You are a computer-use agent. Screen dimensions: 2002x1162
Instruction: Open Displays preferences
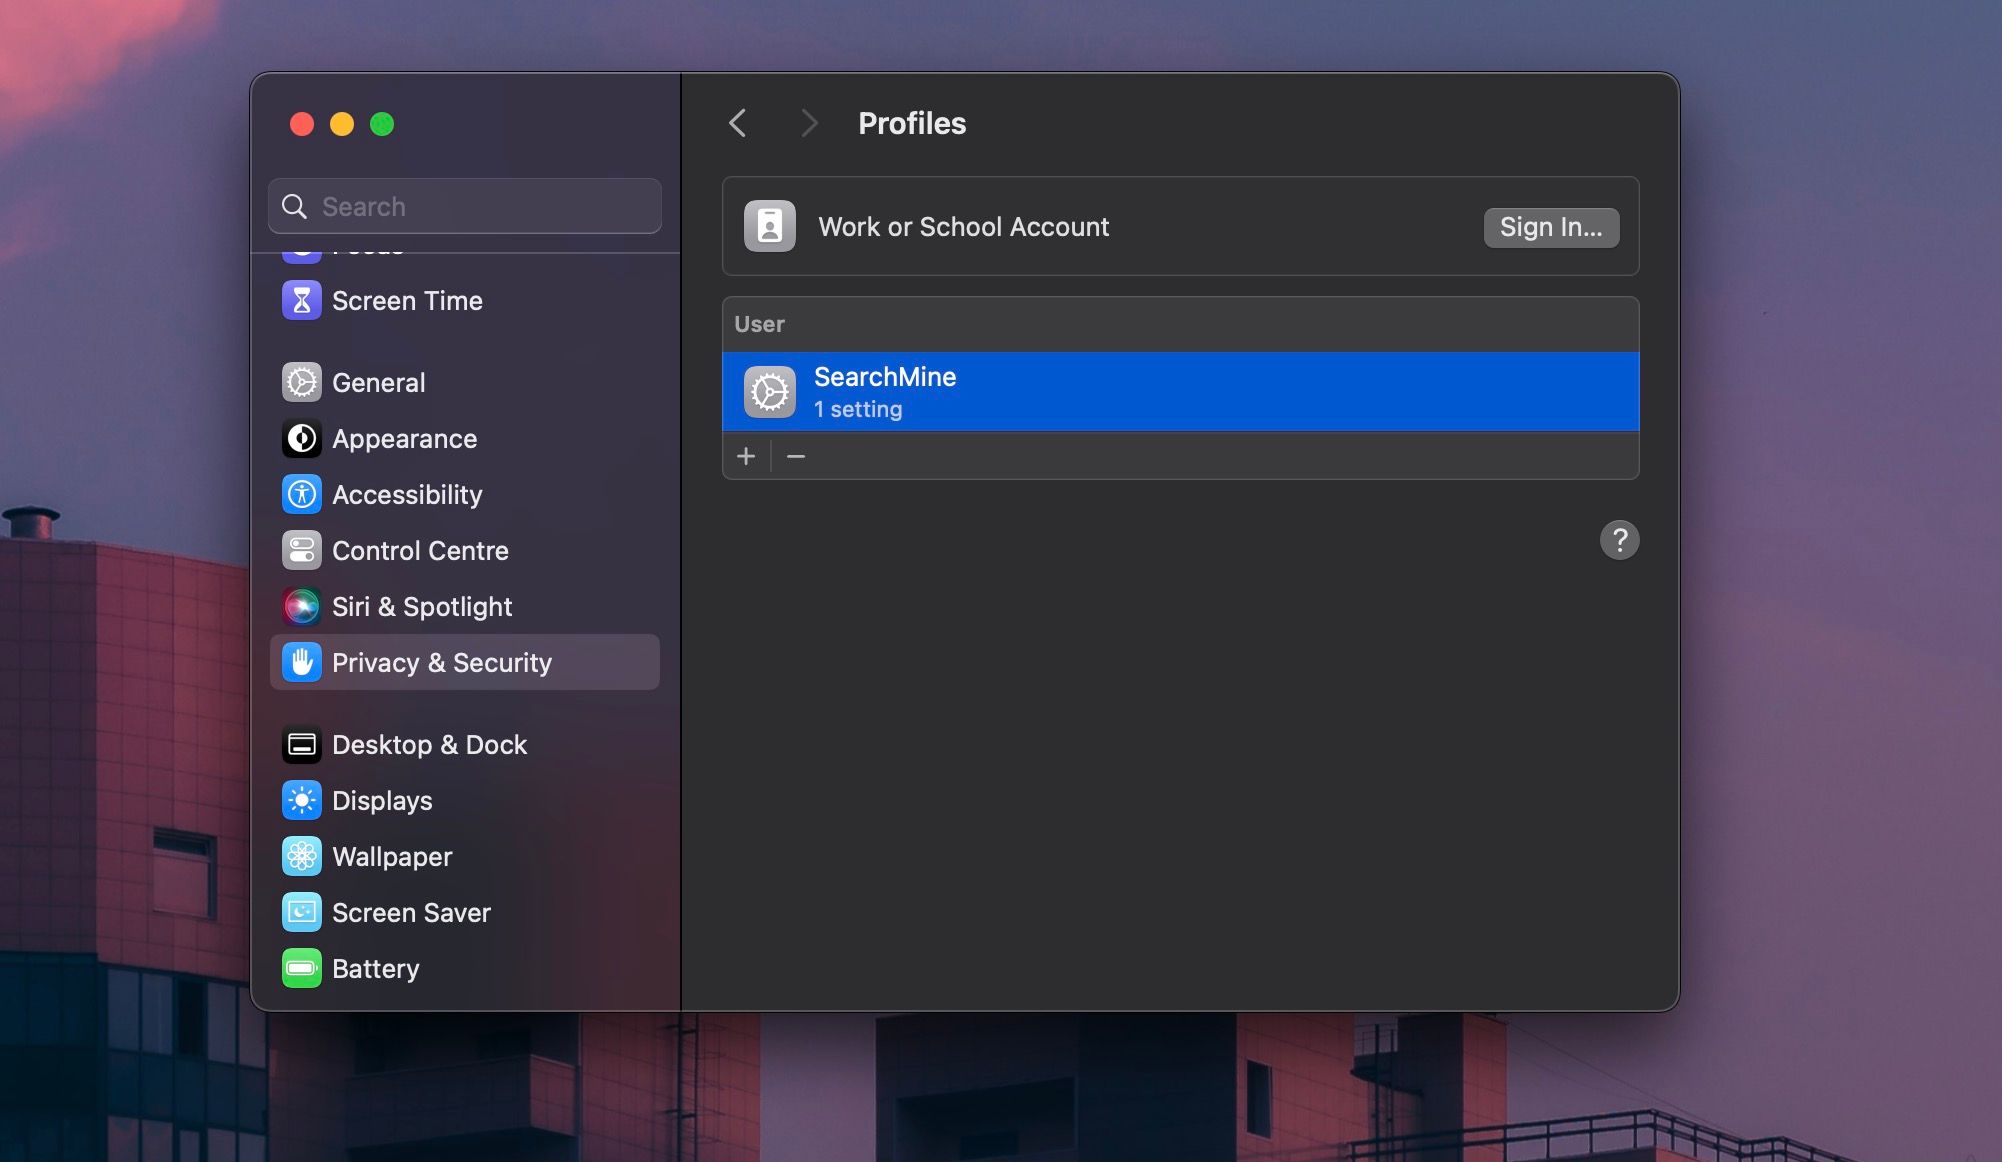pos(302,800)
